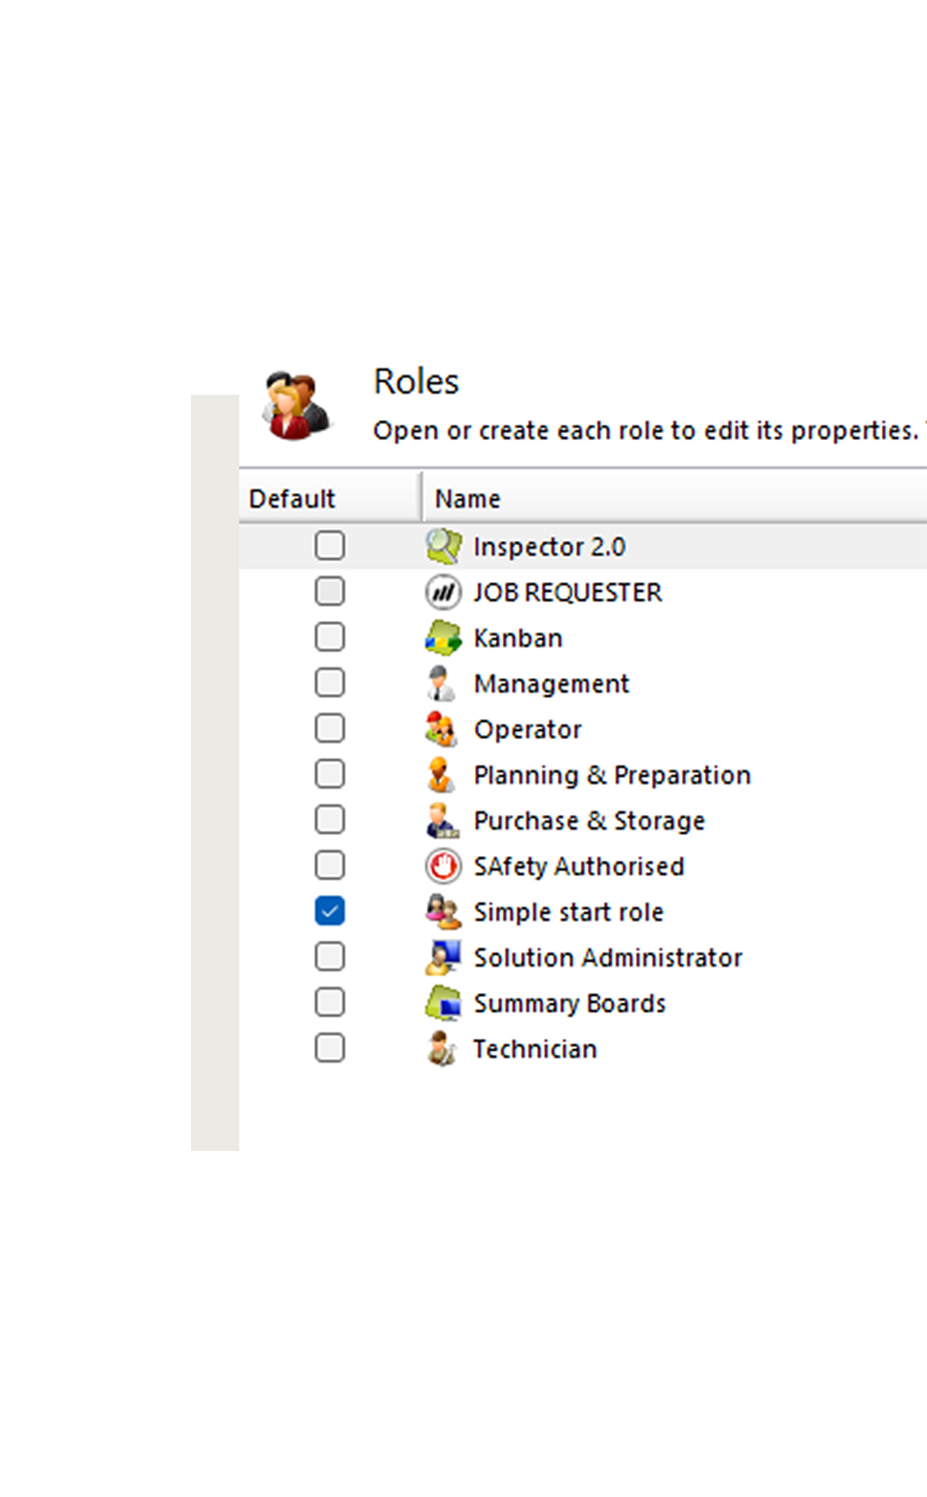Click the Purchase & Storage icon
Image resolution: width=927 pixels, height=1497 pixels.
[x=443, y=820]
